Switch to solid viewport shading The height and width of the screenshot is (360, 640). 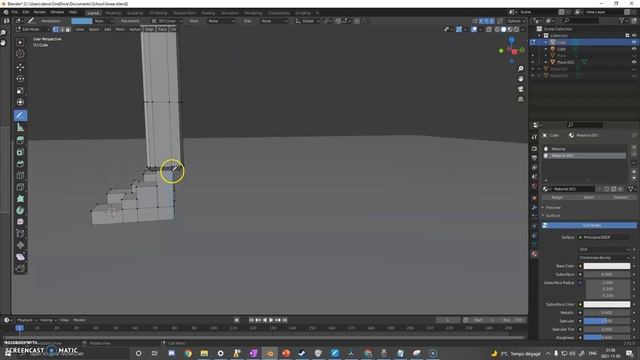(x=503, y=29)
